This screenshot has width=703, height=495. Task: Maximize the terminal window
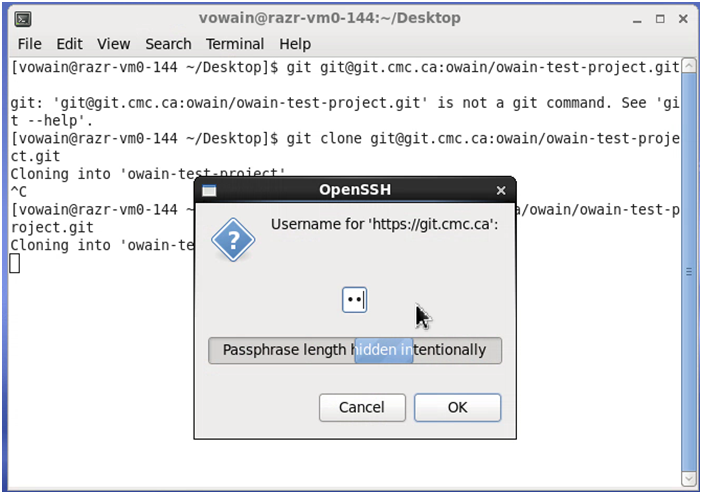[x=660, y=19]
